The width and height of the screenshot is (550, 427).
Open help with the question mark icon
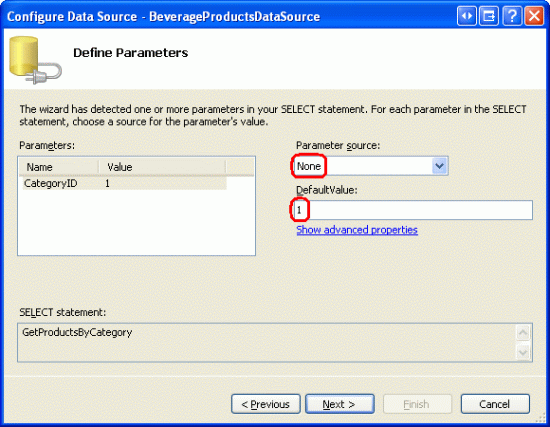(512, 16)
